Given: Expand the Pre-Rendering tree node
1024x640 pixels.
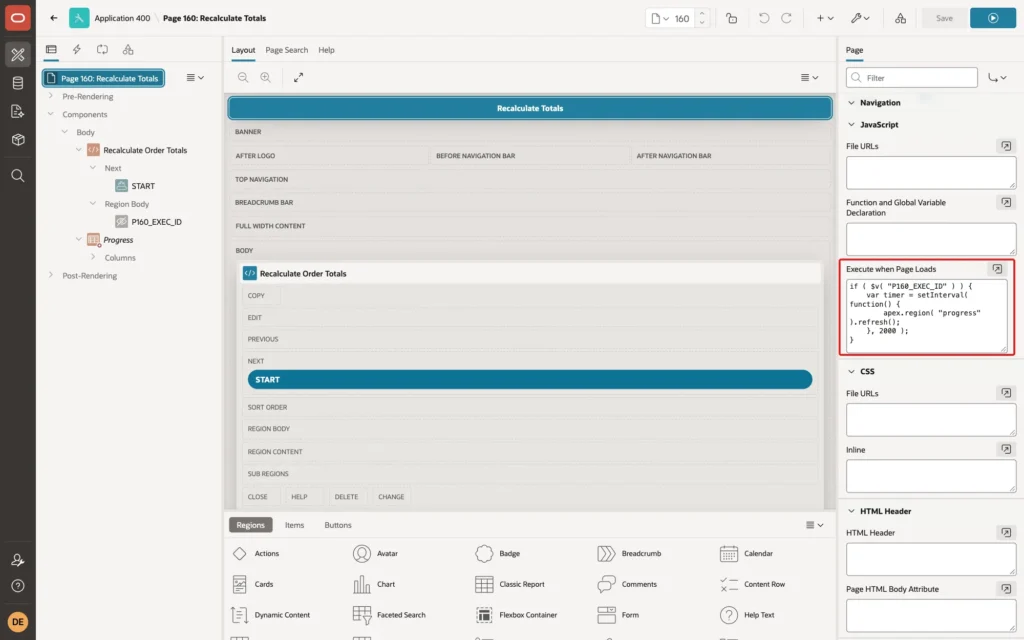Looking at the screenshot, I should (51, 96).
